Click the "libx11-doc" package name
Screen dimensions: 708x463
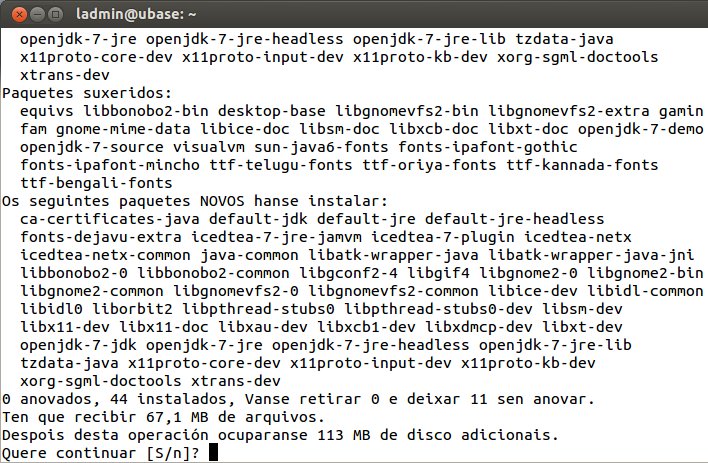tap(164, 327)
